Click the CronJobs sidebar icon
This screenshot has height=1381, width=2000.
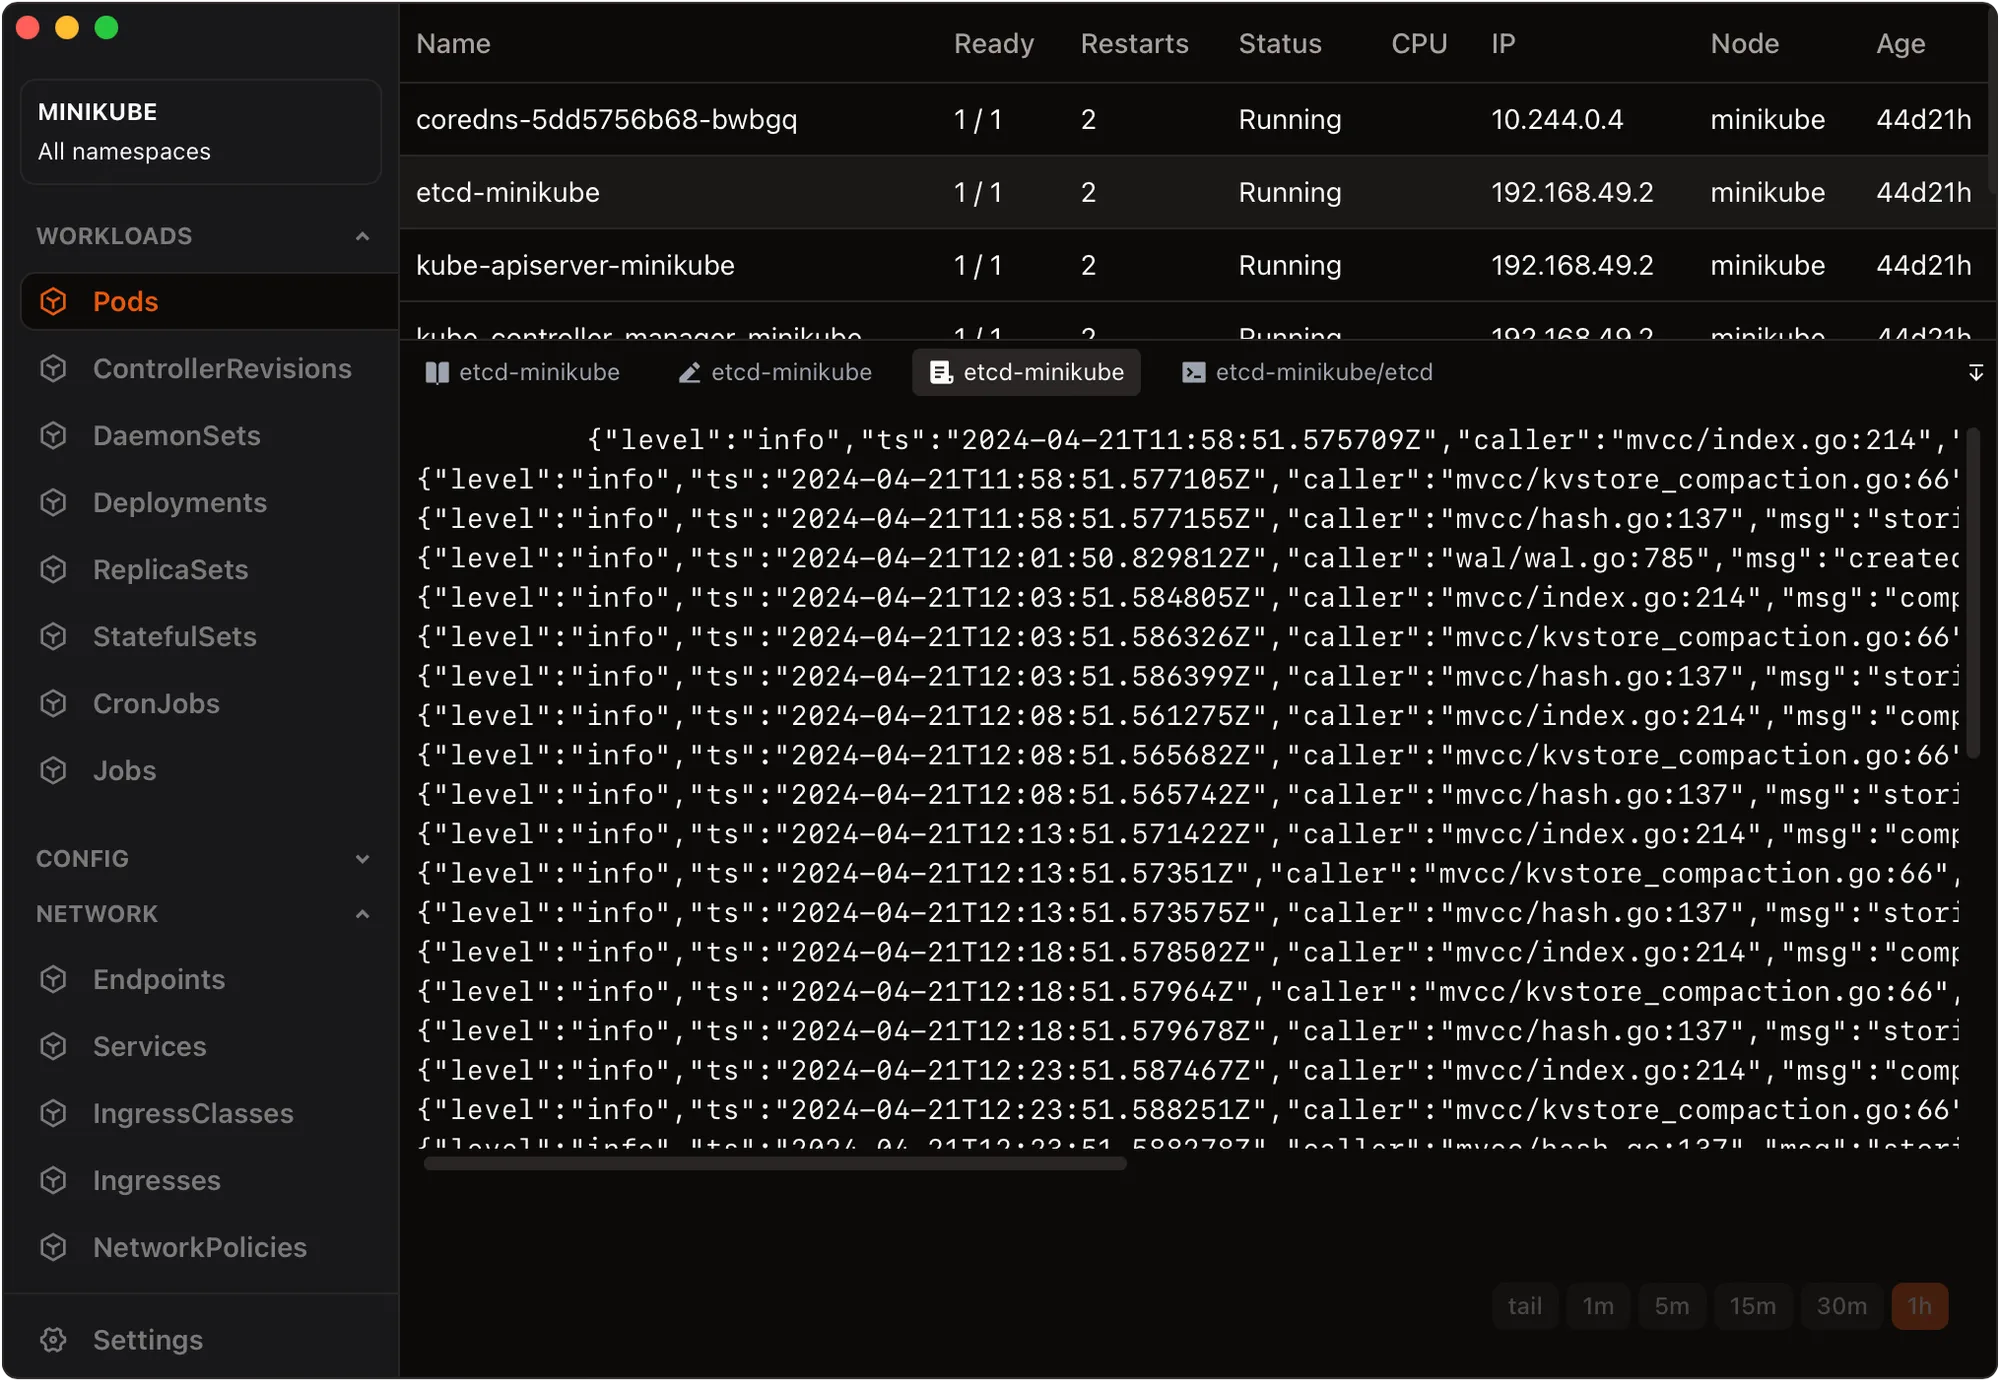pyautogui.click(x=53, y=703)
